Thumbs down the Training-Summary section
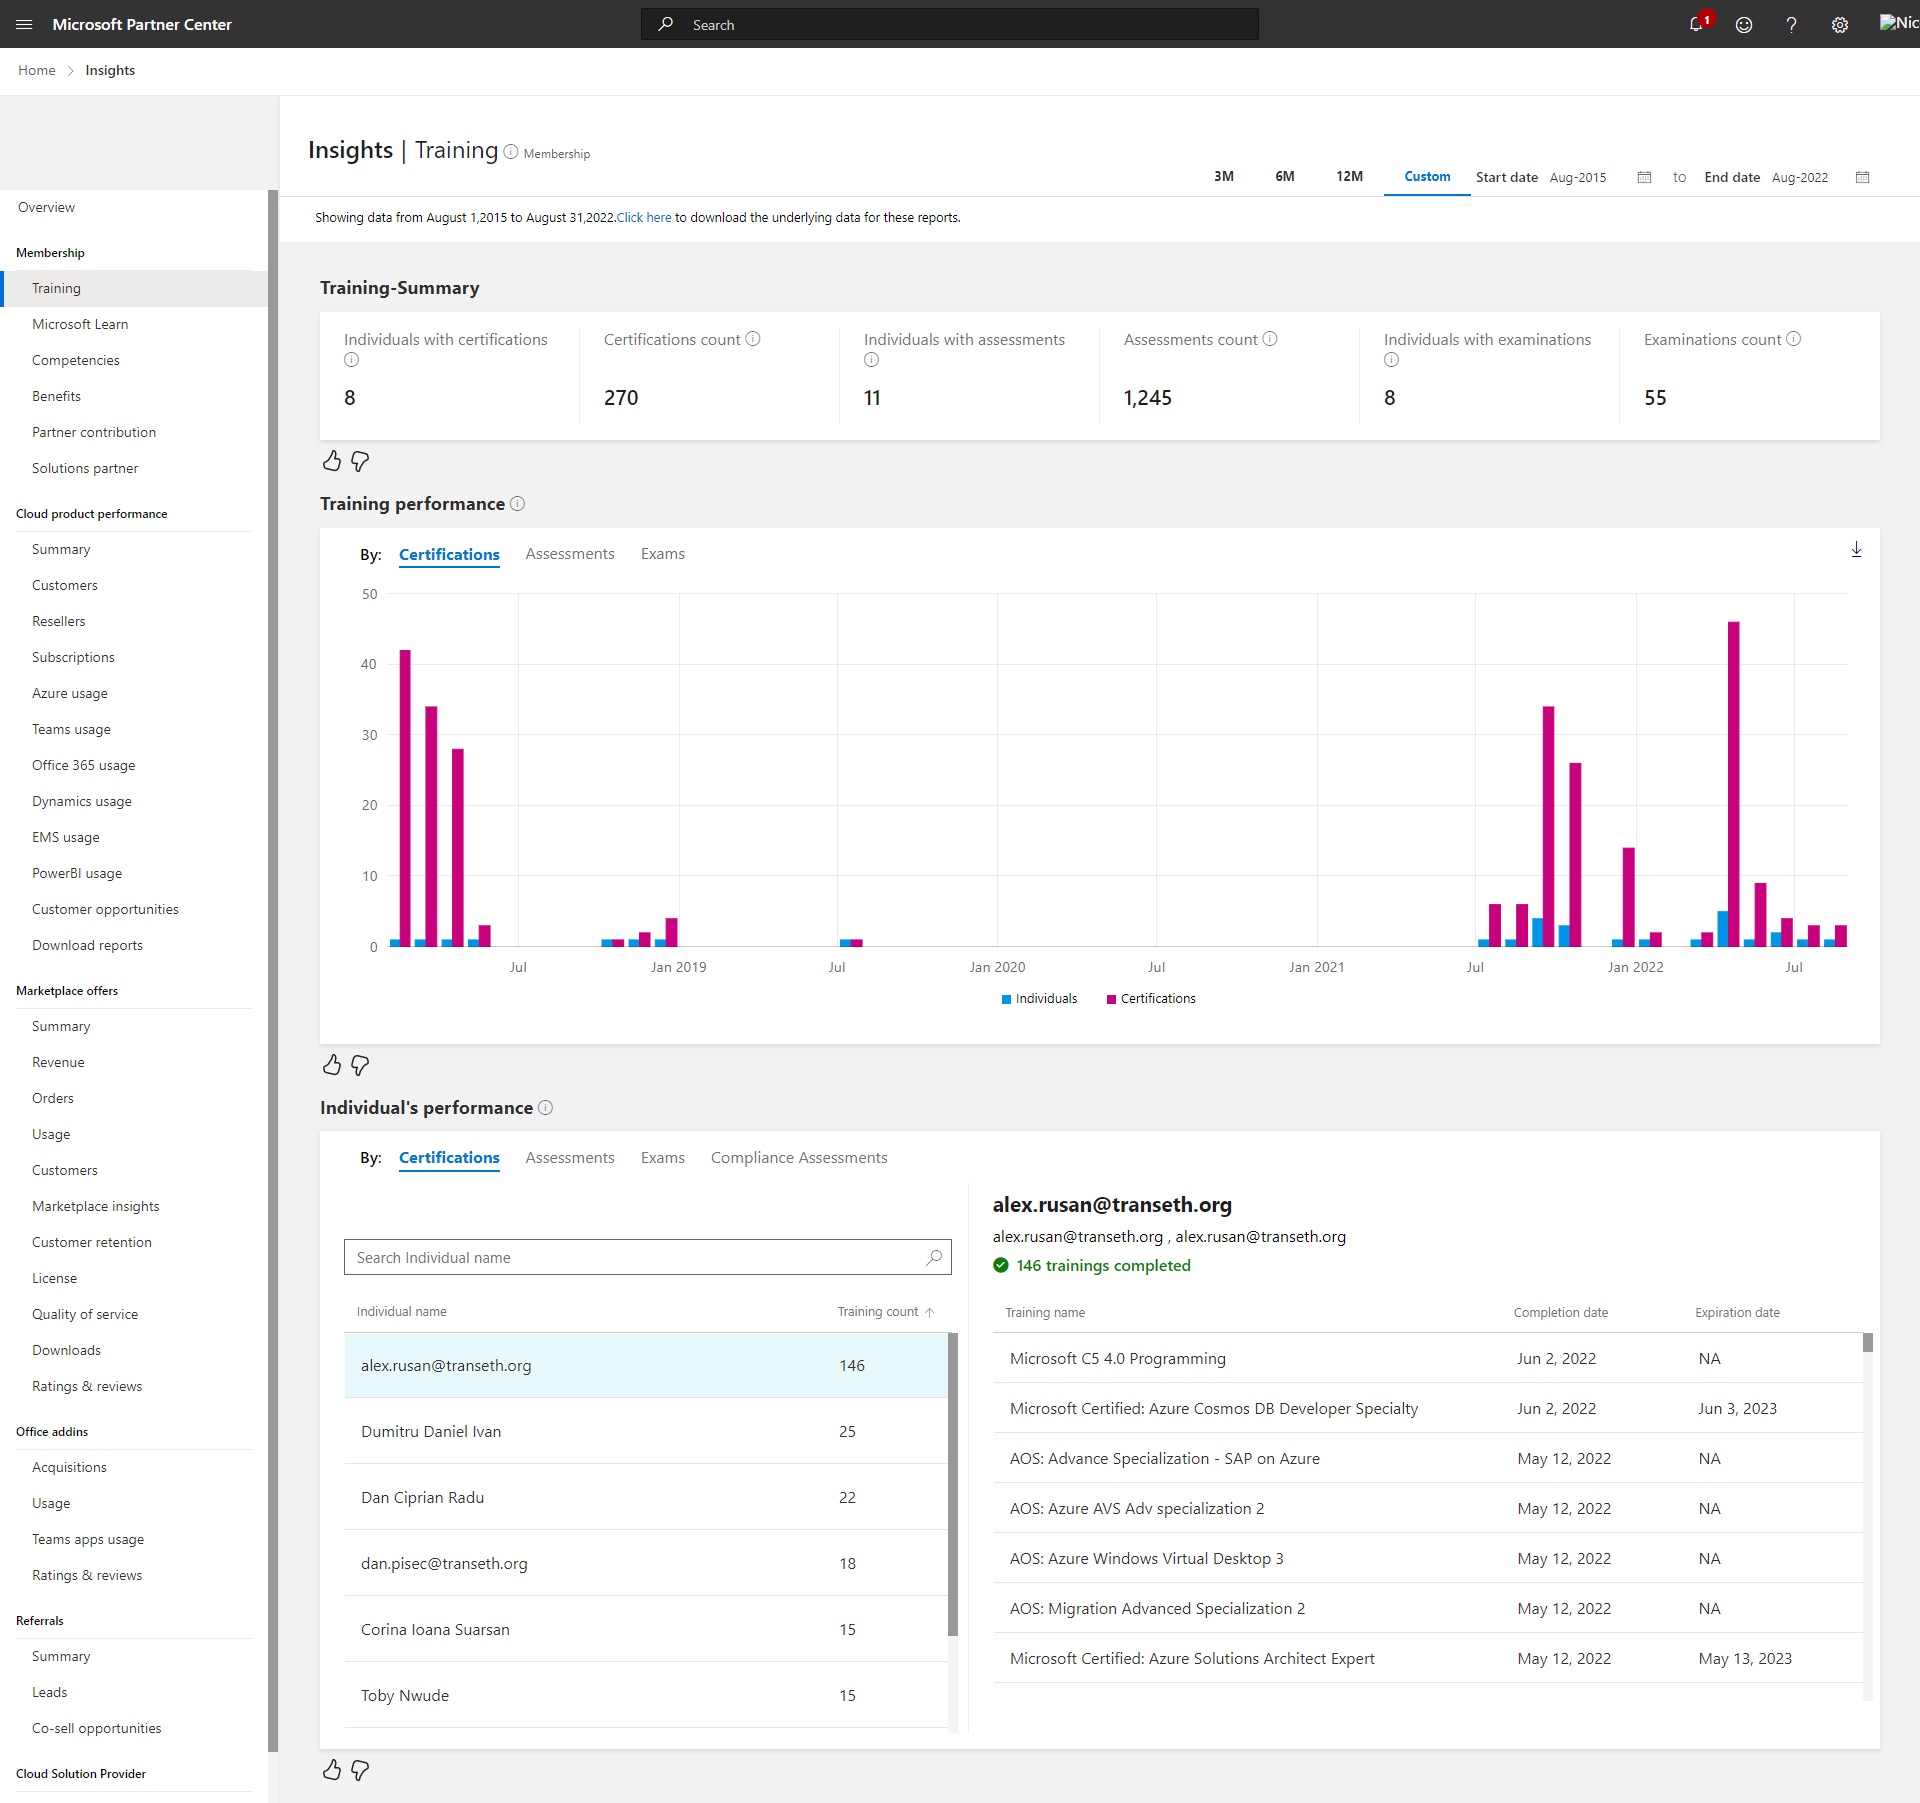Screen dimensions: 1920x1803 tap(360, 461)
